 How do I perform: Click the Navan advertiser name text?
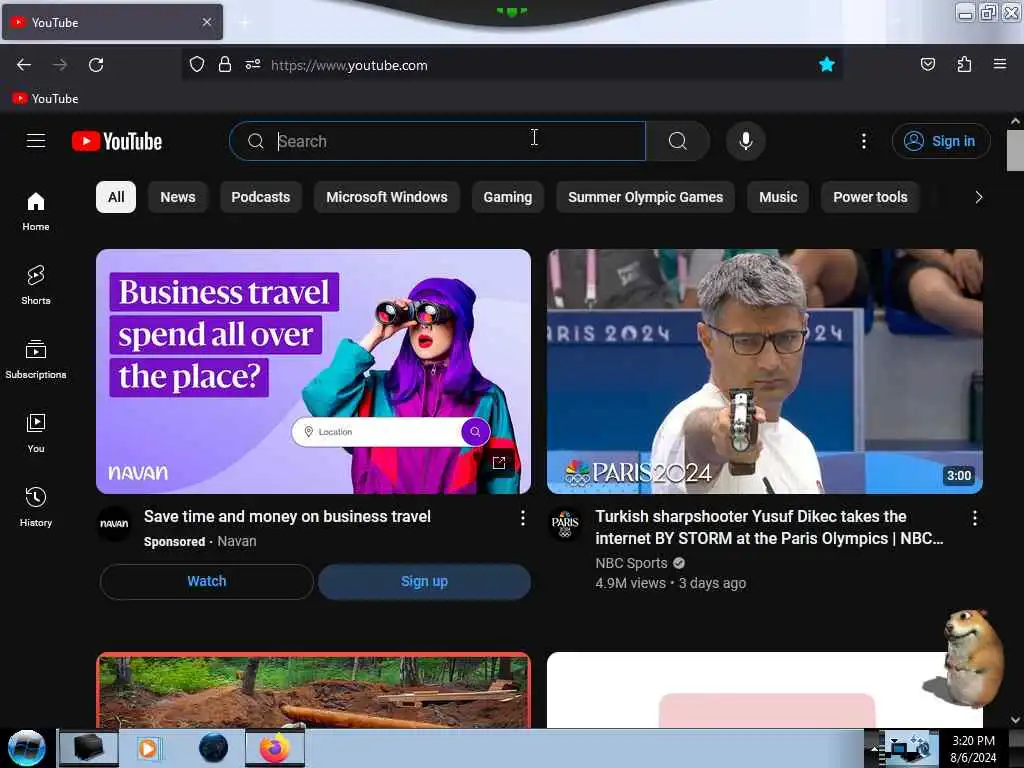tap(236, 541)
